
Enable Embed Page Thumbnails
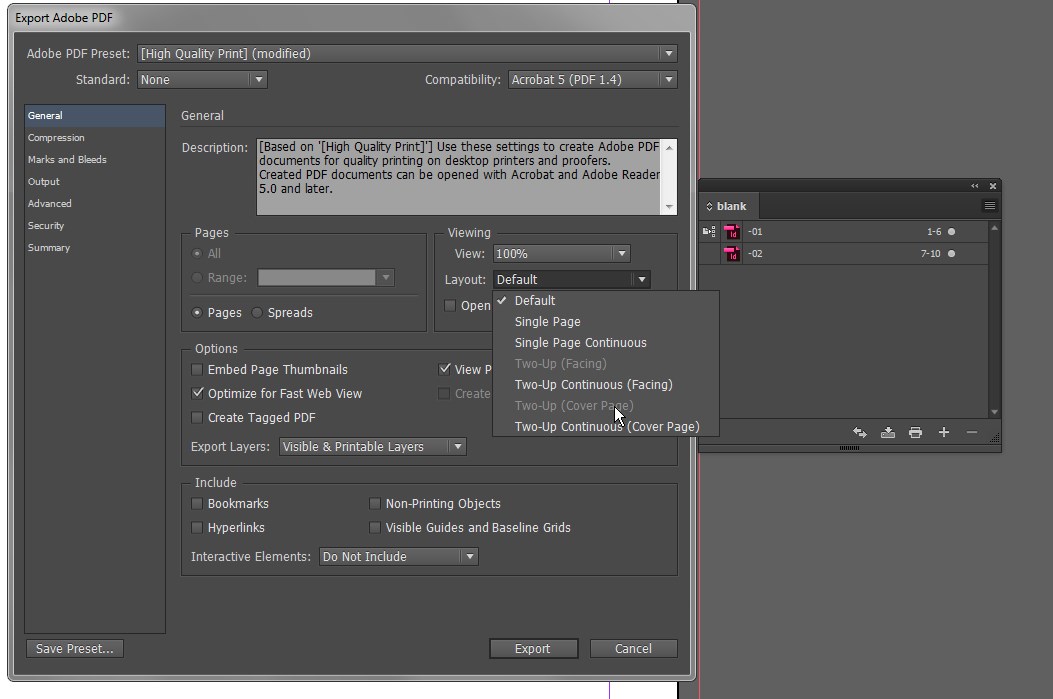pos(197,369)
